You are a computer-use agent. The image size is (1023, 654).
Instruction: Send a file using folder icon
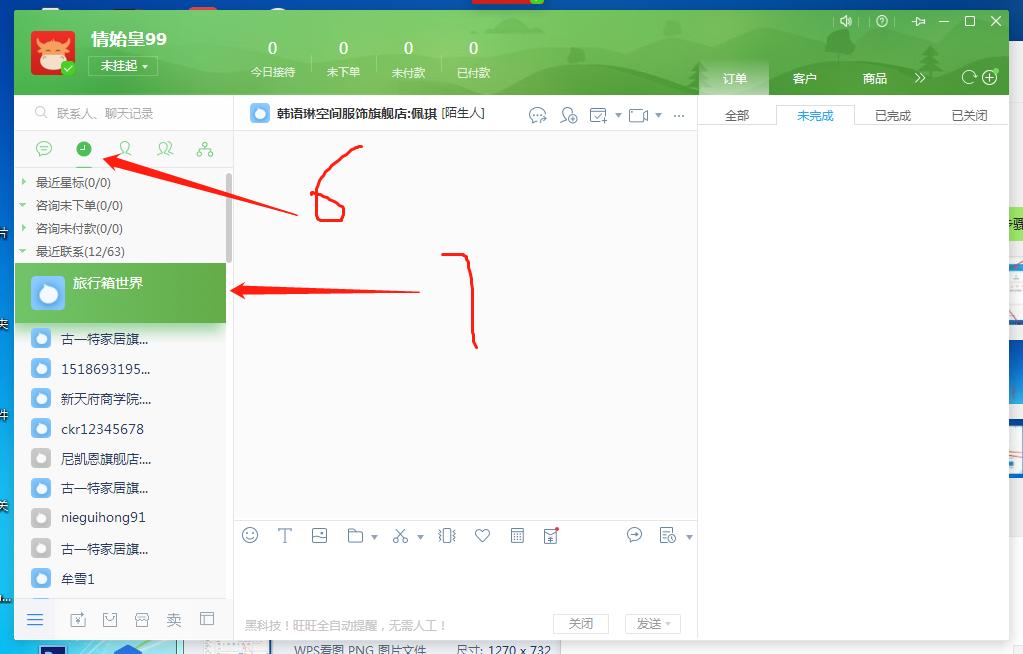[356, 535]
